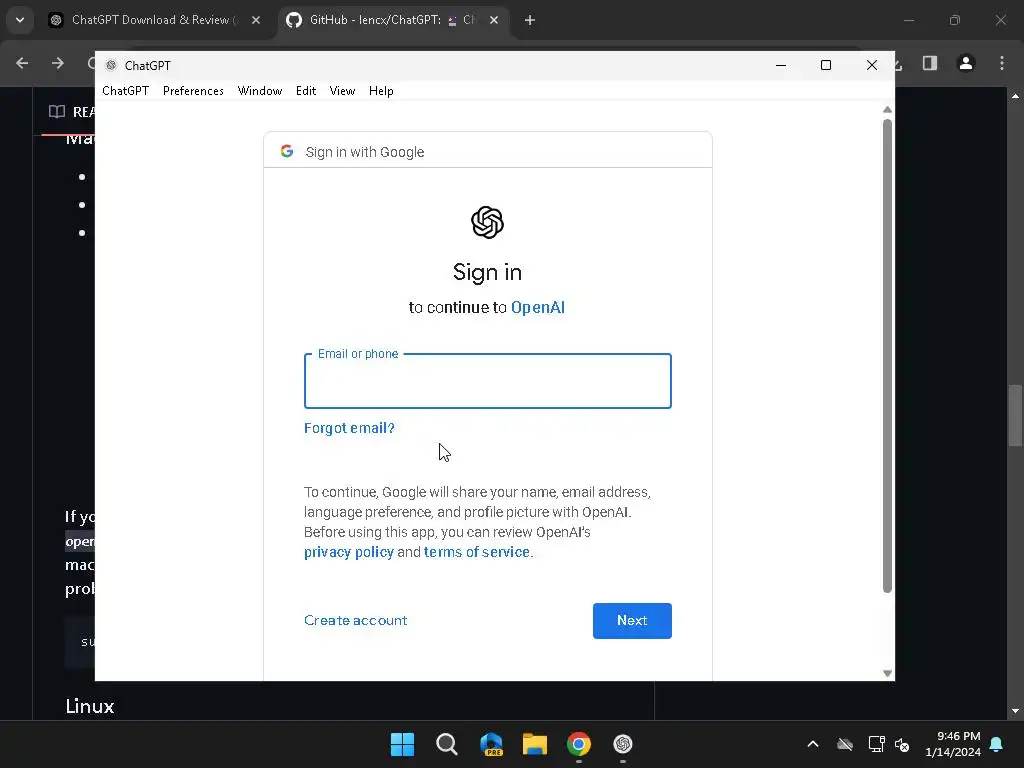Close the GitHub lencx/ChatGPT tab
The width and height of the screenshot is (1024, 768).
pyautogui.click(x=494, y=20)
